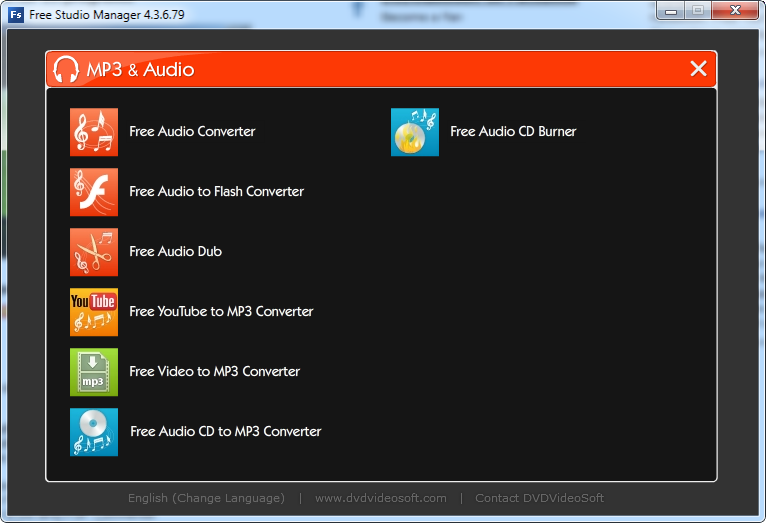Image resolution: width=766 pixels, height=523 pixels.
Task: Select the Free Audio Converter label
Action: pos(192,131)
